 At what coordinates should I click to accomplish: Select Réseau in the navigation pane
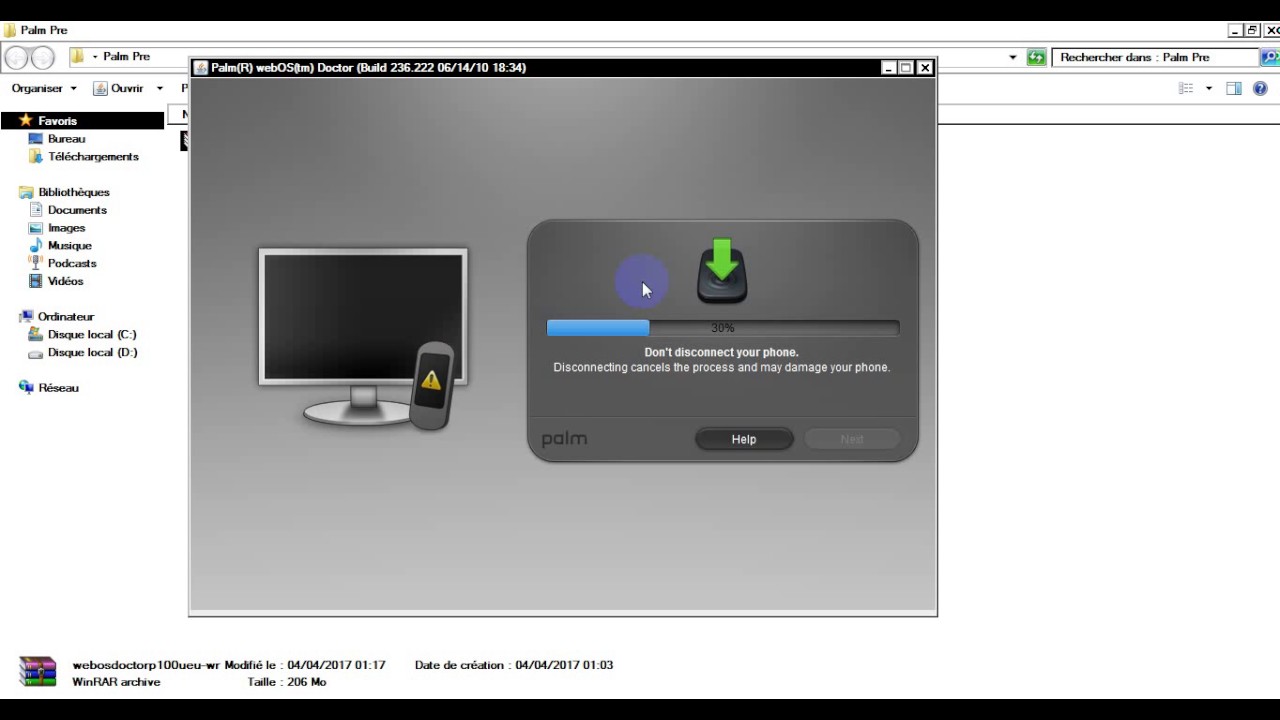[x=58, y=388]
